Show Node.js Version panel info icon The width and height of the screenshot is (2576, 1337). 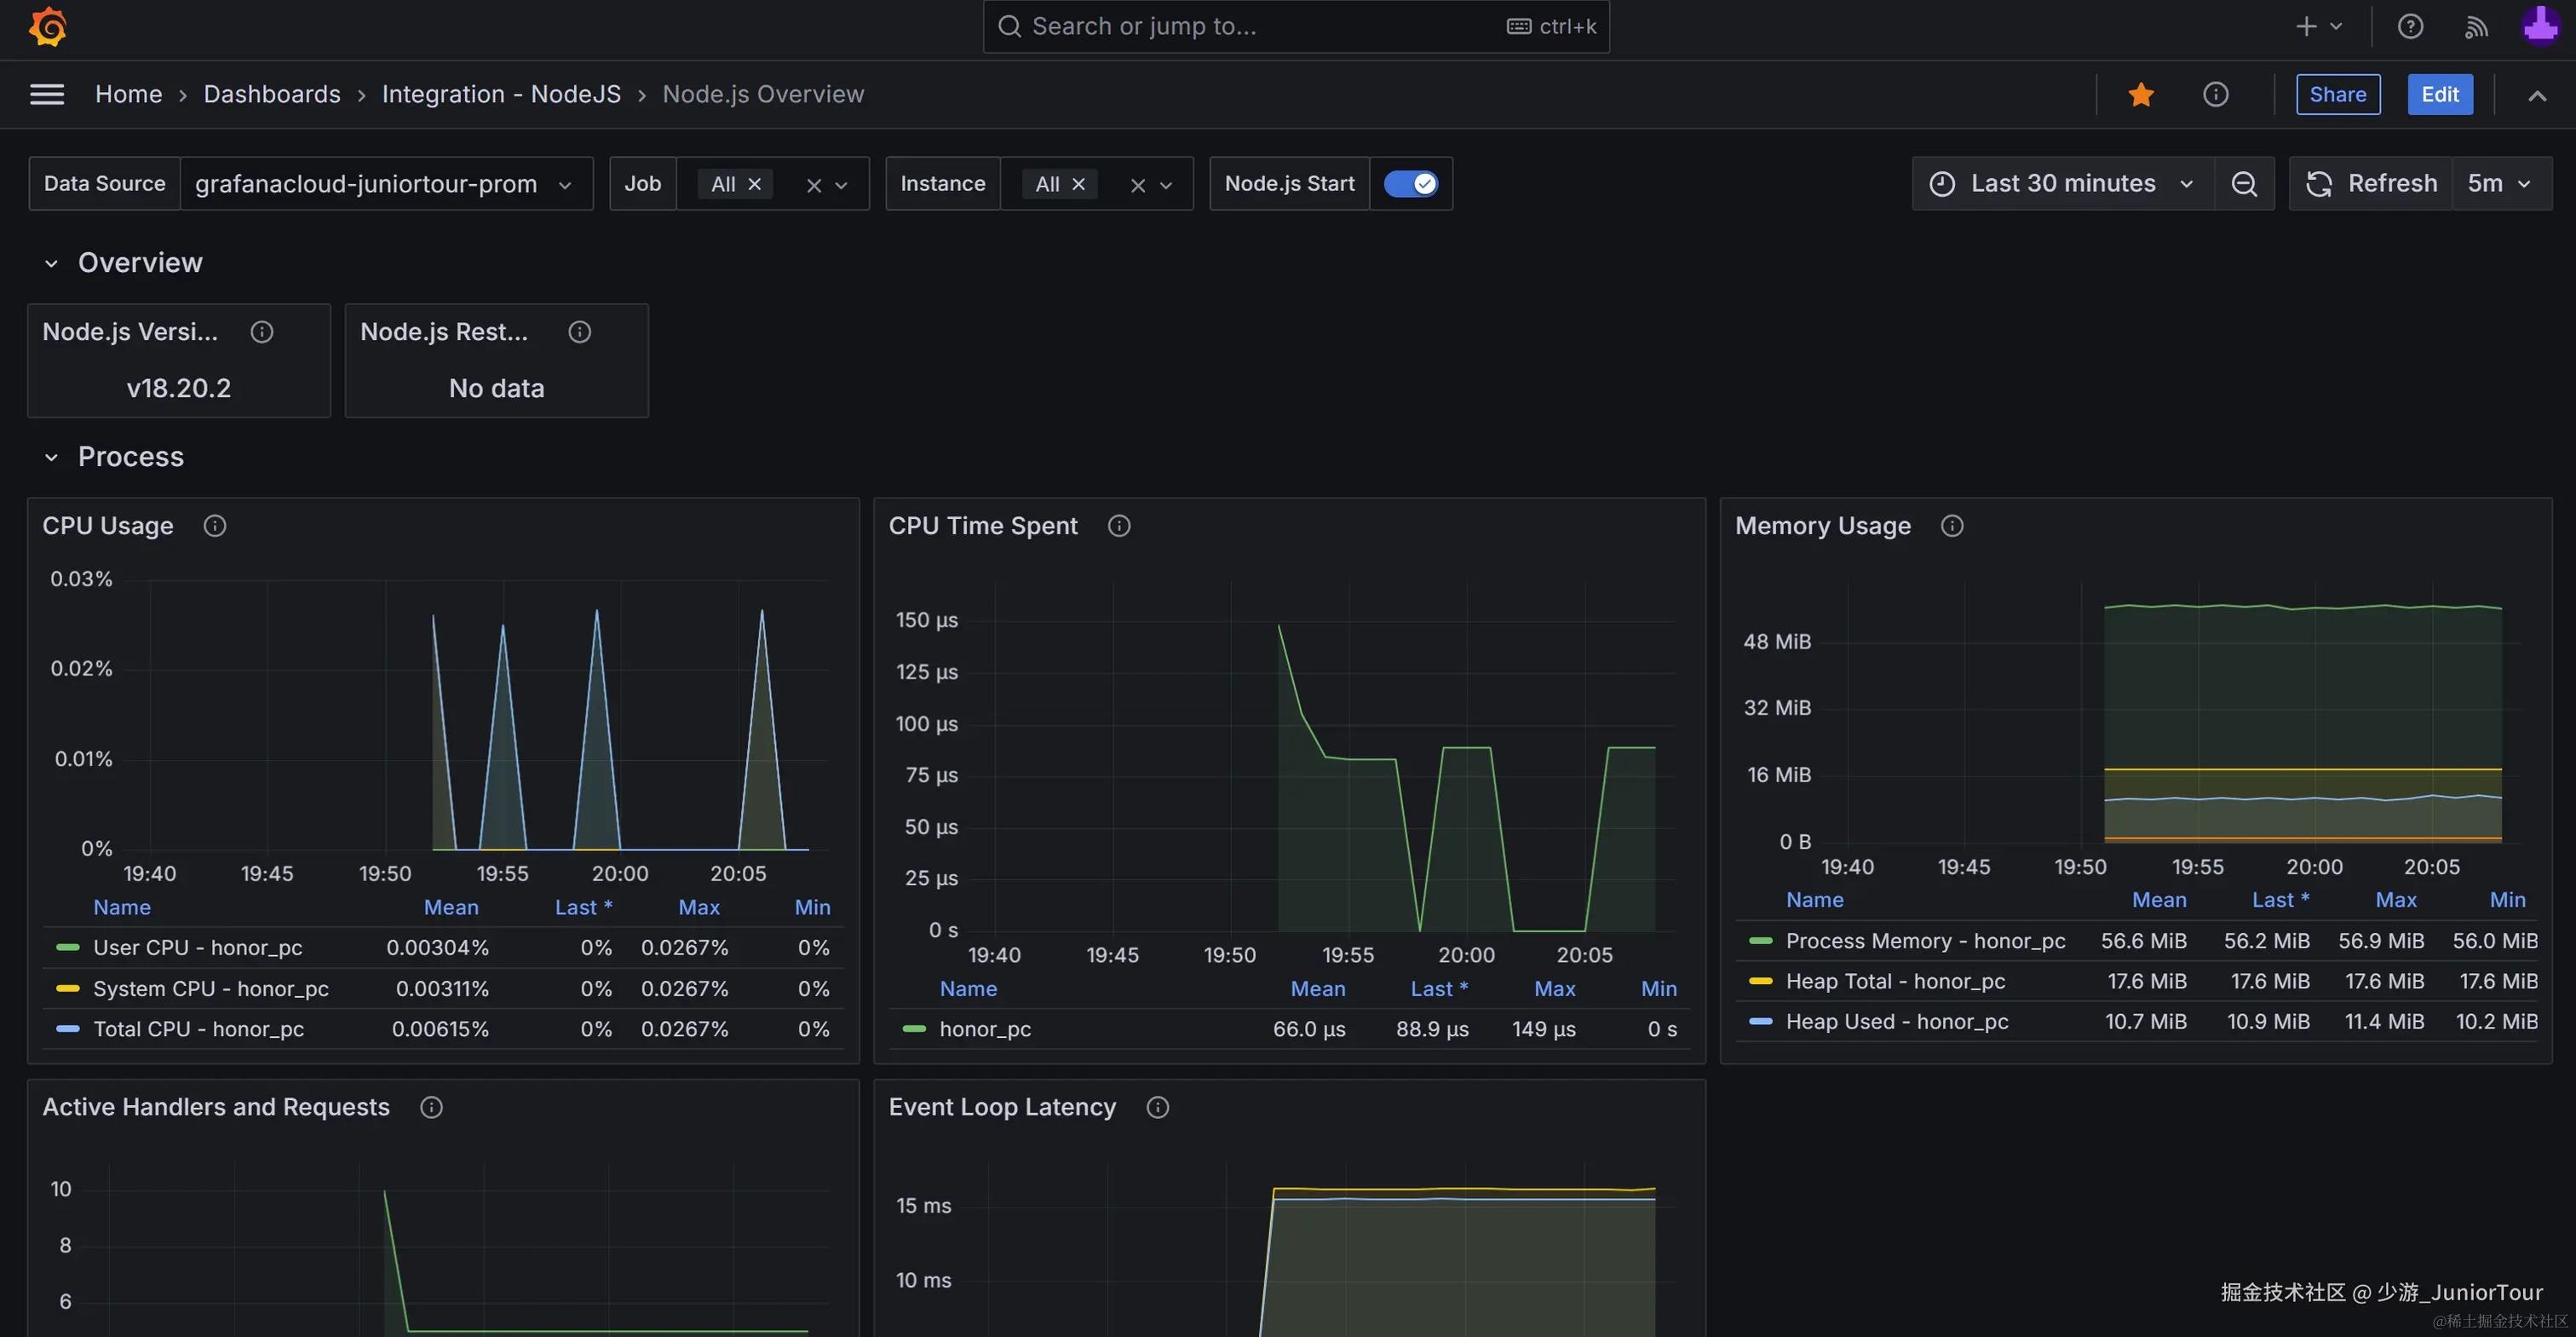coord(262,332)
